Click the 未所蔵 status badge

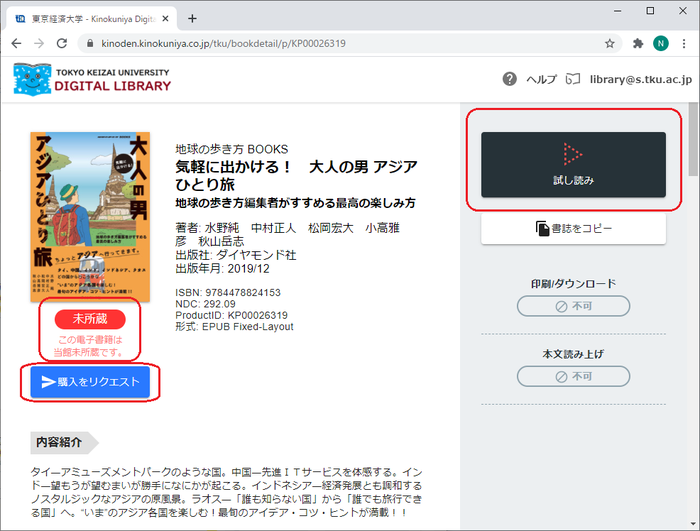coord(90,319)
